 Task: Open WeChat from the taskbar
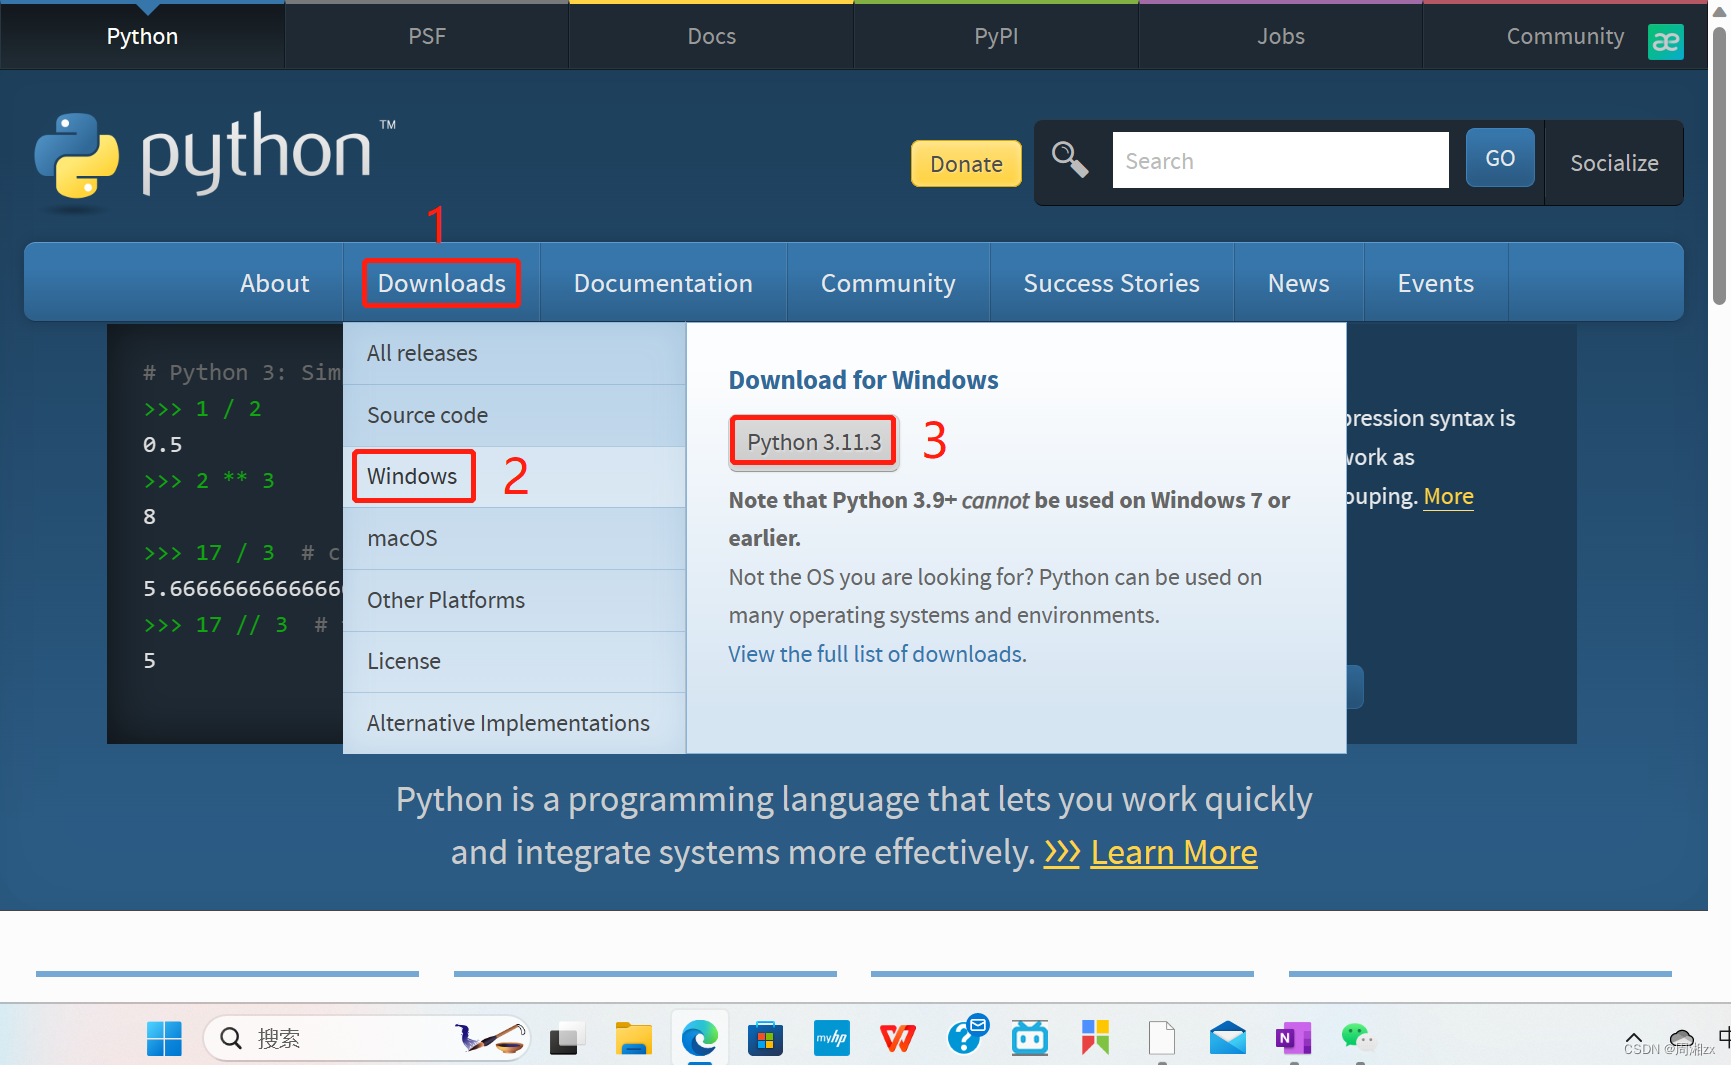[x=1357, y=1038]
